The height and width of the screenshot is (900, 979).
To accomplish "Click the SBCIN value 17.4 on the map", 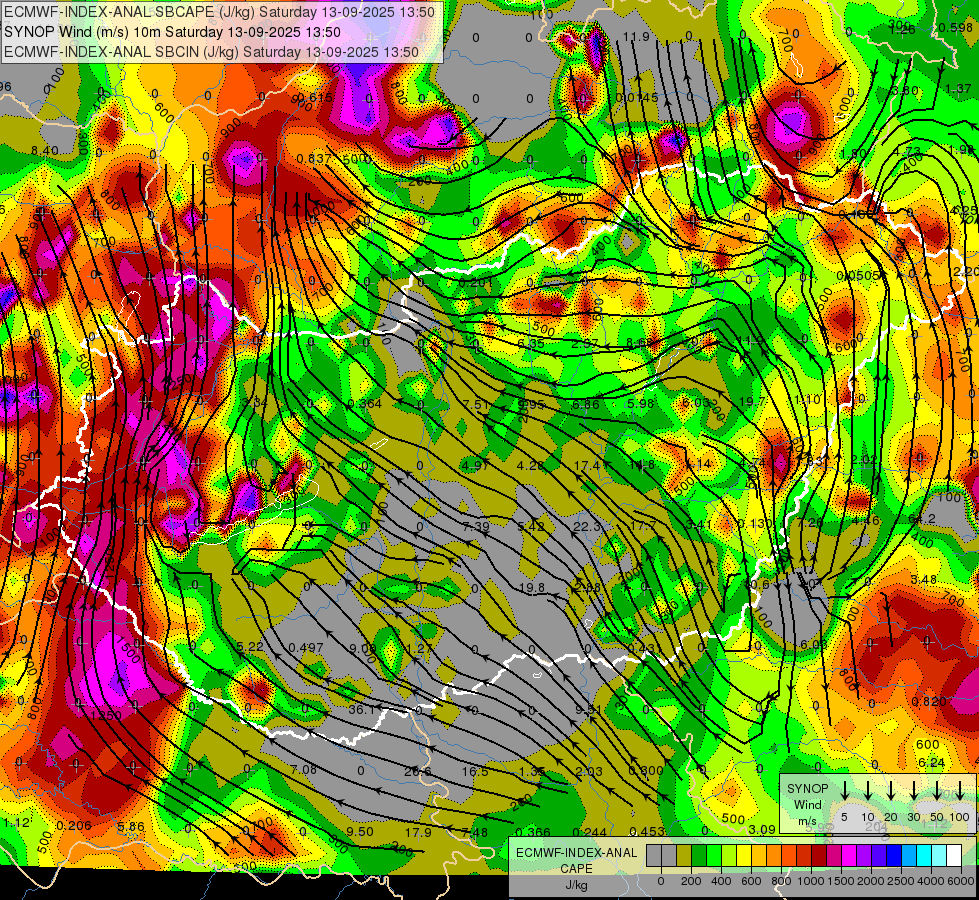I will (586, 465).
